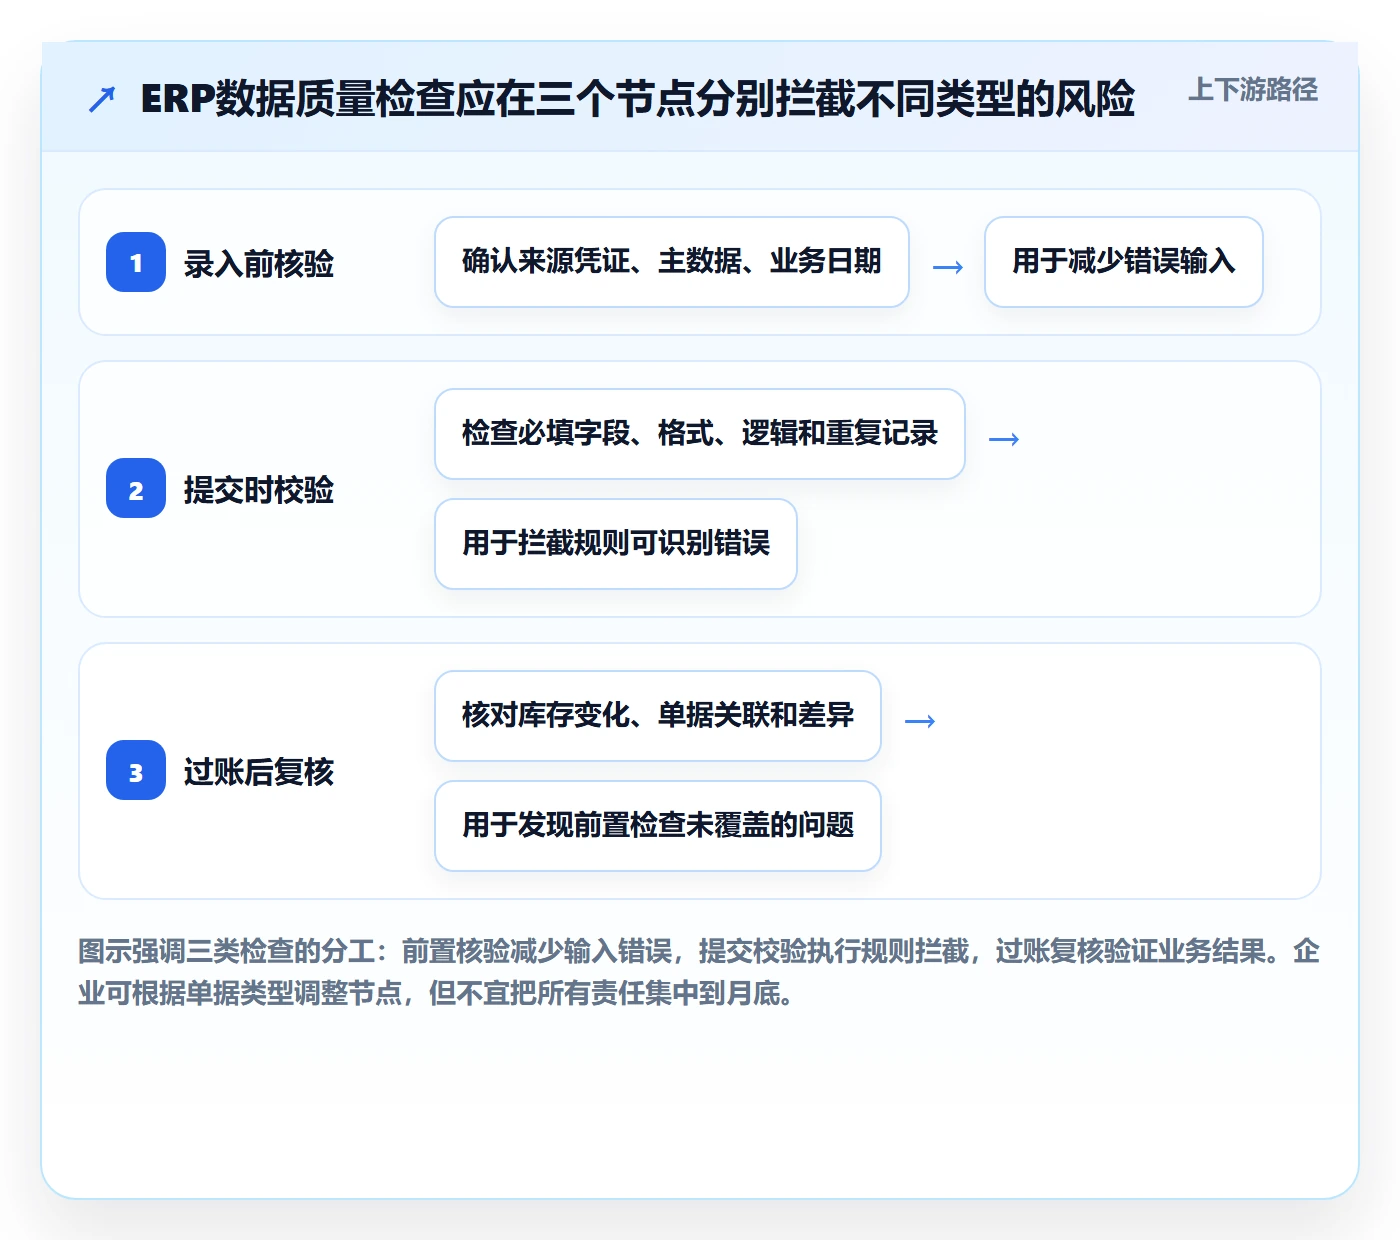Click the 上下游路径 label in header
Viewport: 1400px width, 1240px height.
pyautogui.click(x=1253, y=90)
